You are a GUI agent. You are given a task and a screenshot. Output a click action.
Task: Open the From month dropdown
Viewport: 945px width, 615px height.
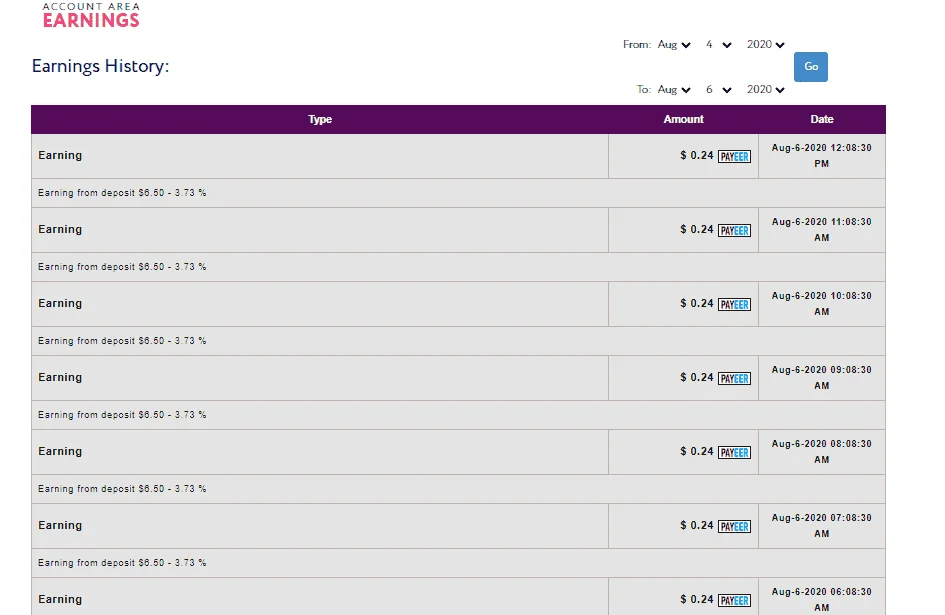pos(674,45)
